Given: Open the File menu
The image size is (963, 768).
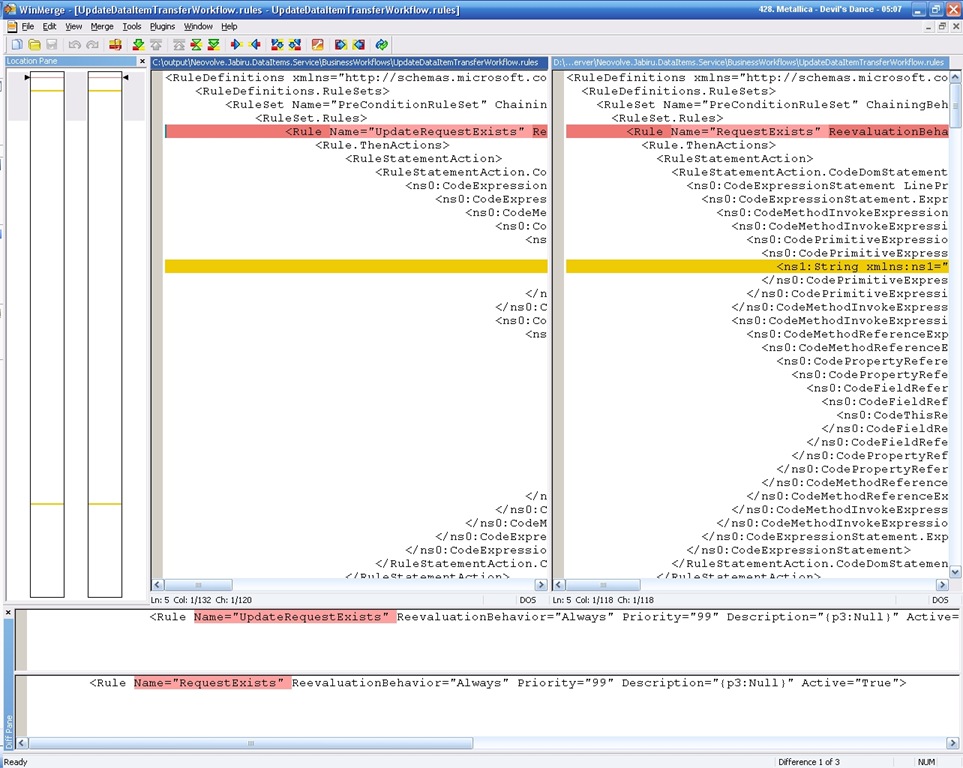Looking at the screenshot, I should coord(28,26).
